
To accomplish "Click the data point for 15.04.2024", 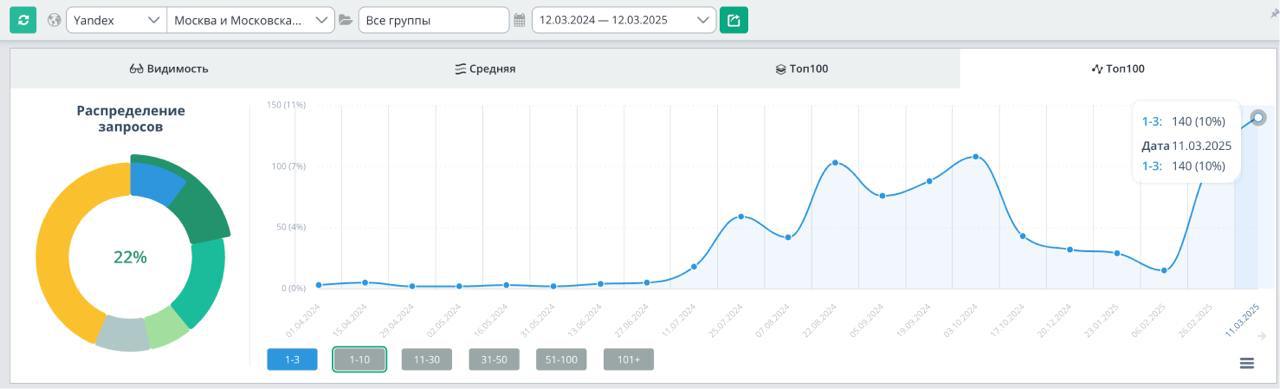I will click(x=365, y=282).
